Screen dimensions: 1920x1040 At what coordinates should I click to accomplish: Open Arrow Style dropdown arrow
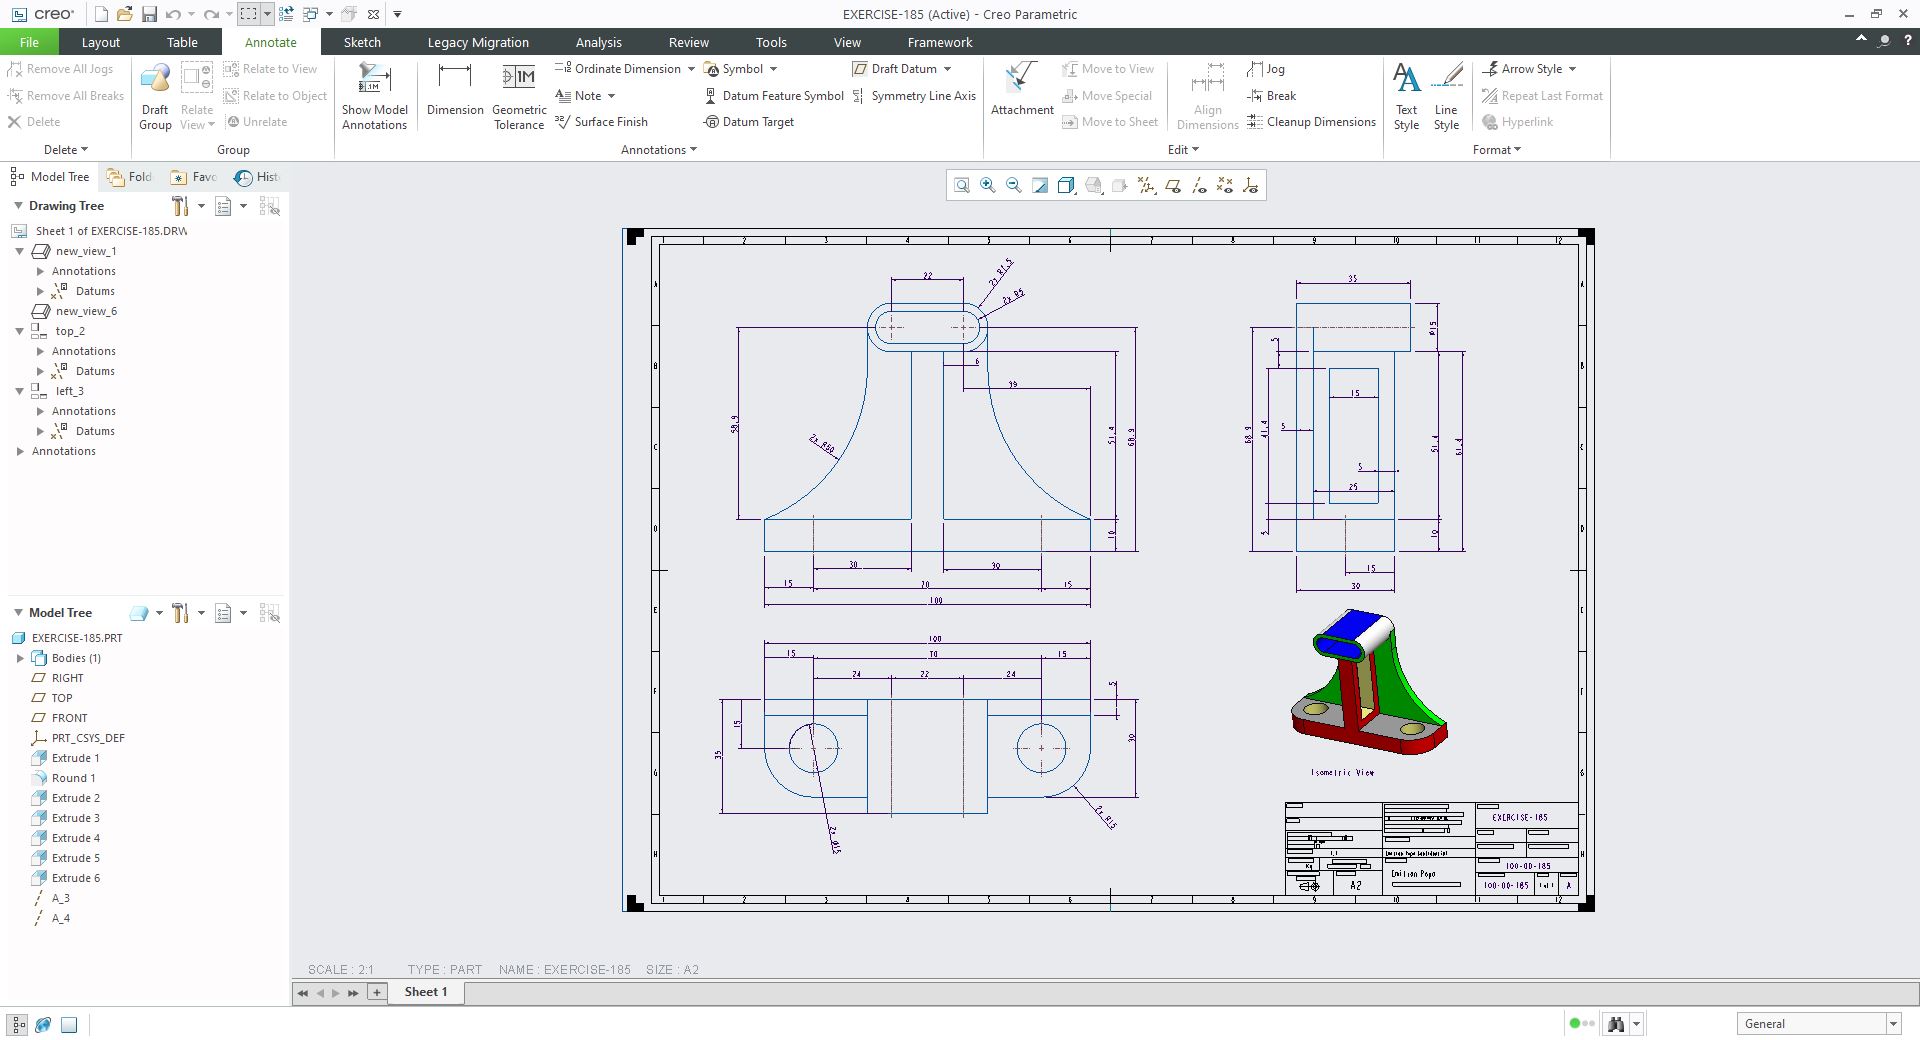tap(1572, 69)
